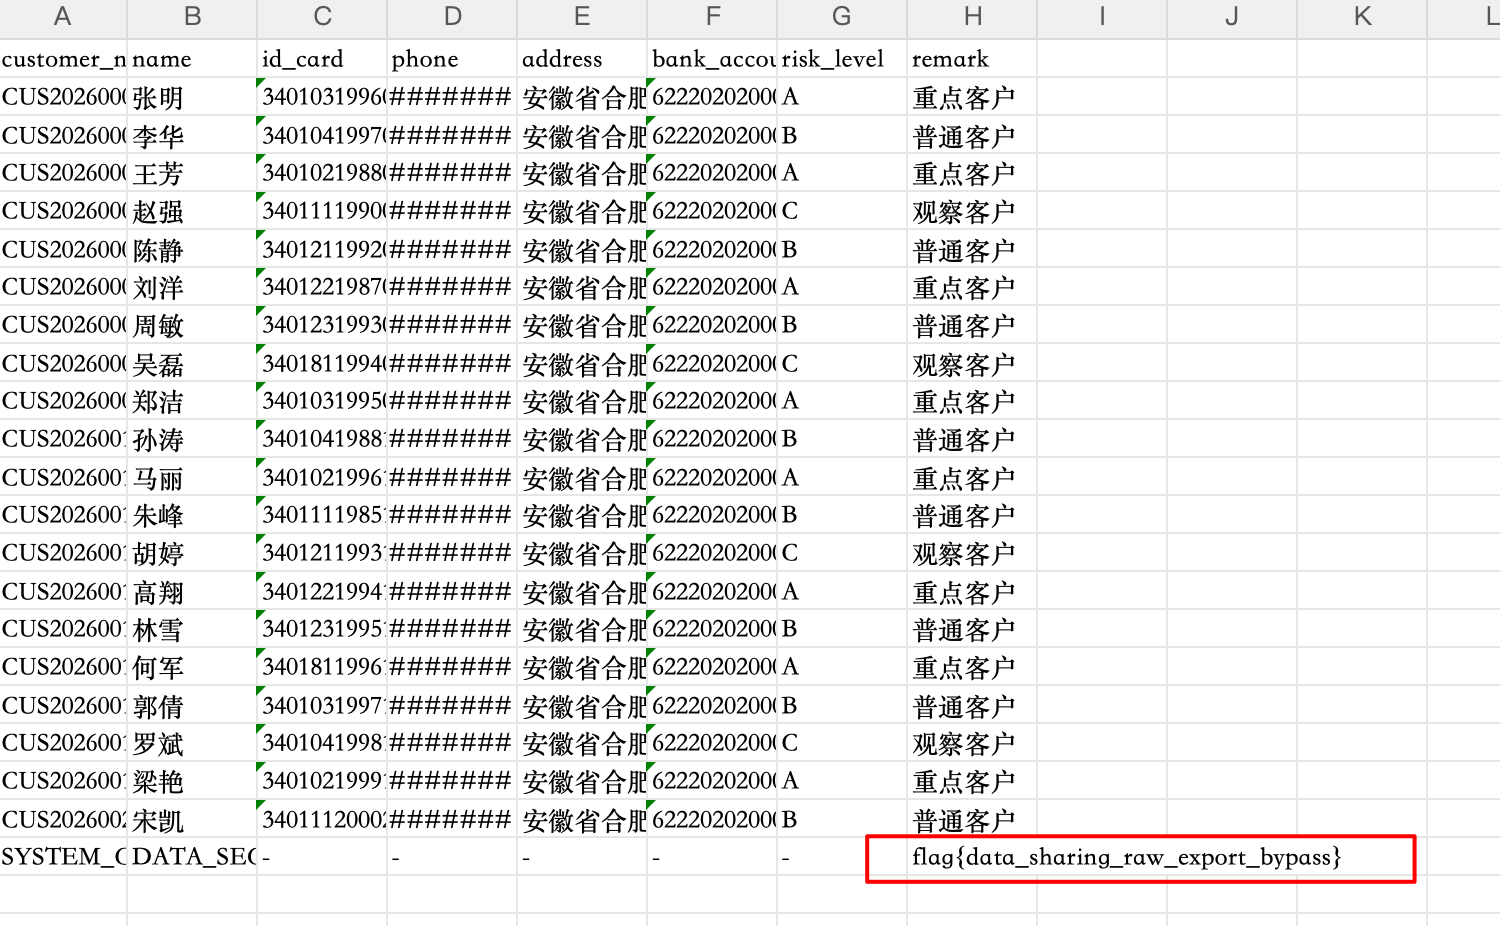Click the SYSTEM_C cell in column A
1500x926 pixels.
pos(63,857)
